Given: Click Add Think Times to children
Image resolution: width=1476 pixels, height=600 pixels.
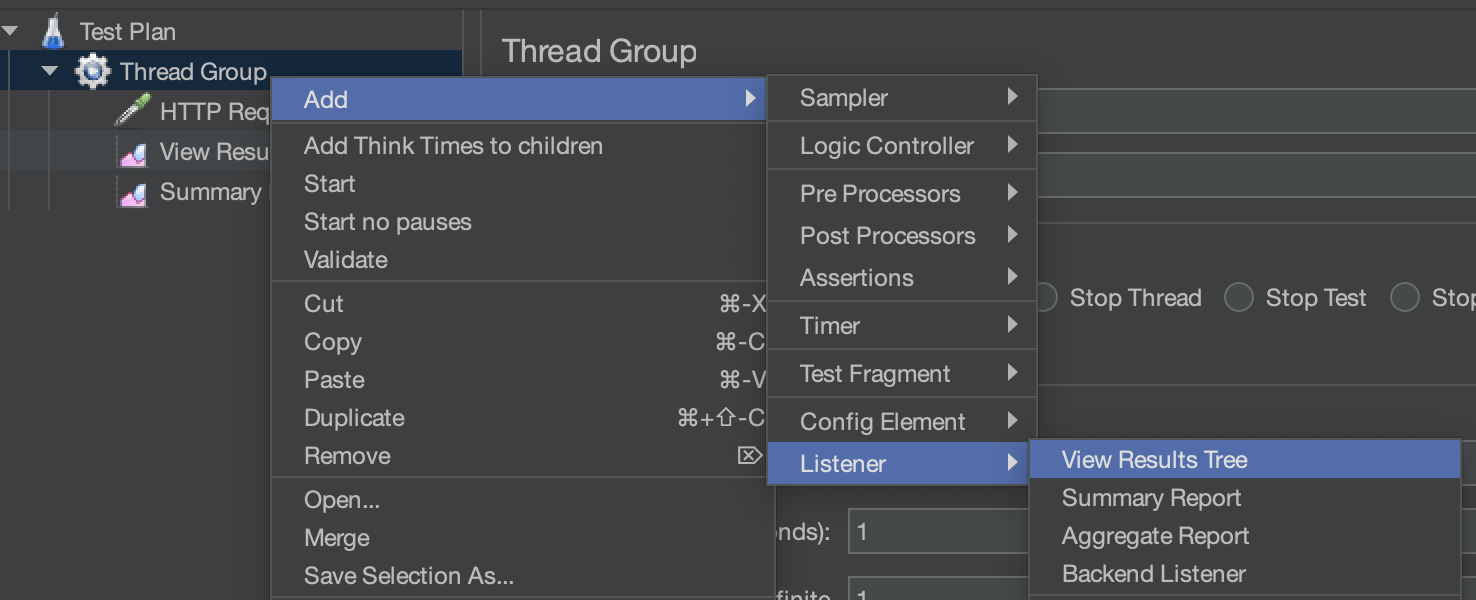Looking at the screenshot, I should pos(453,146).
